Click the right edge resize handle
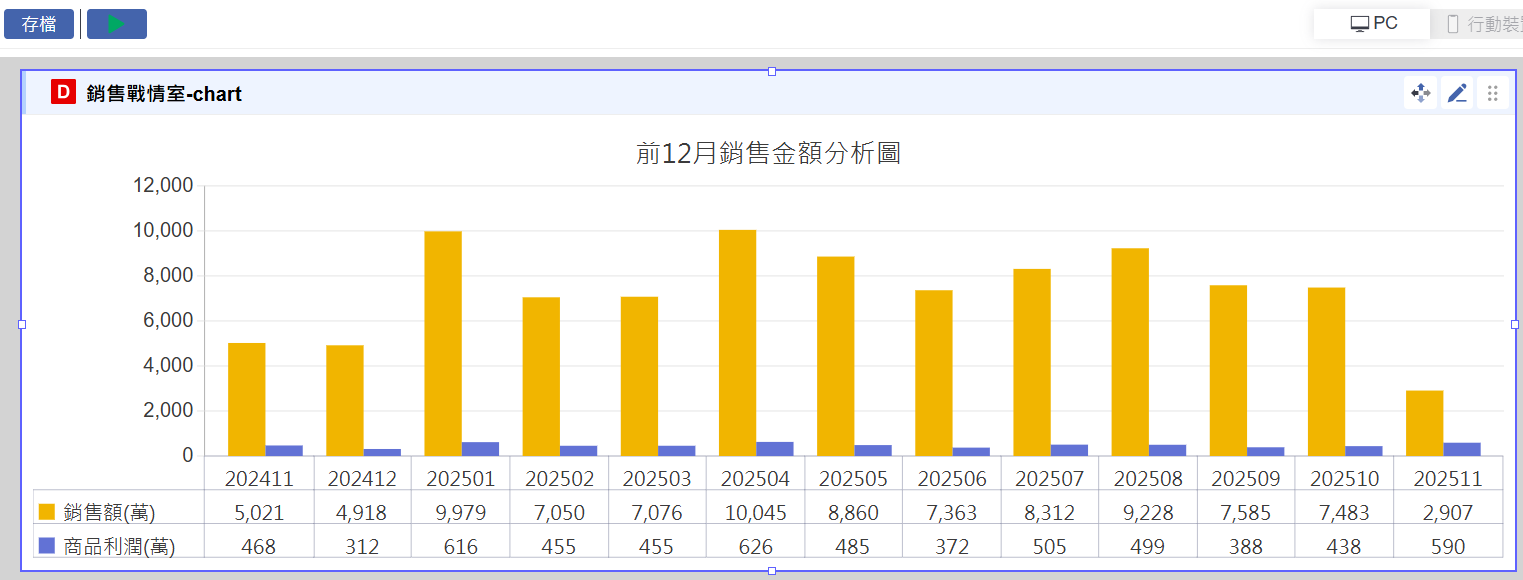 (x=1514, y=324)
